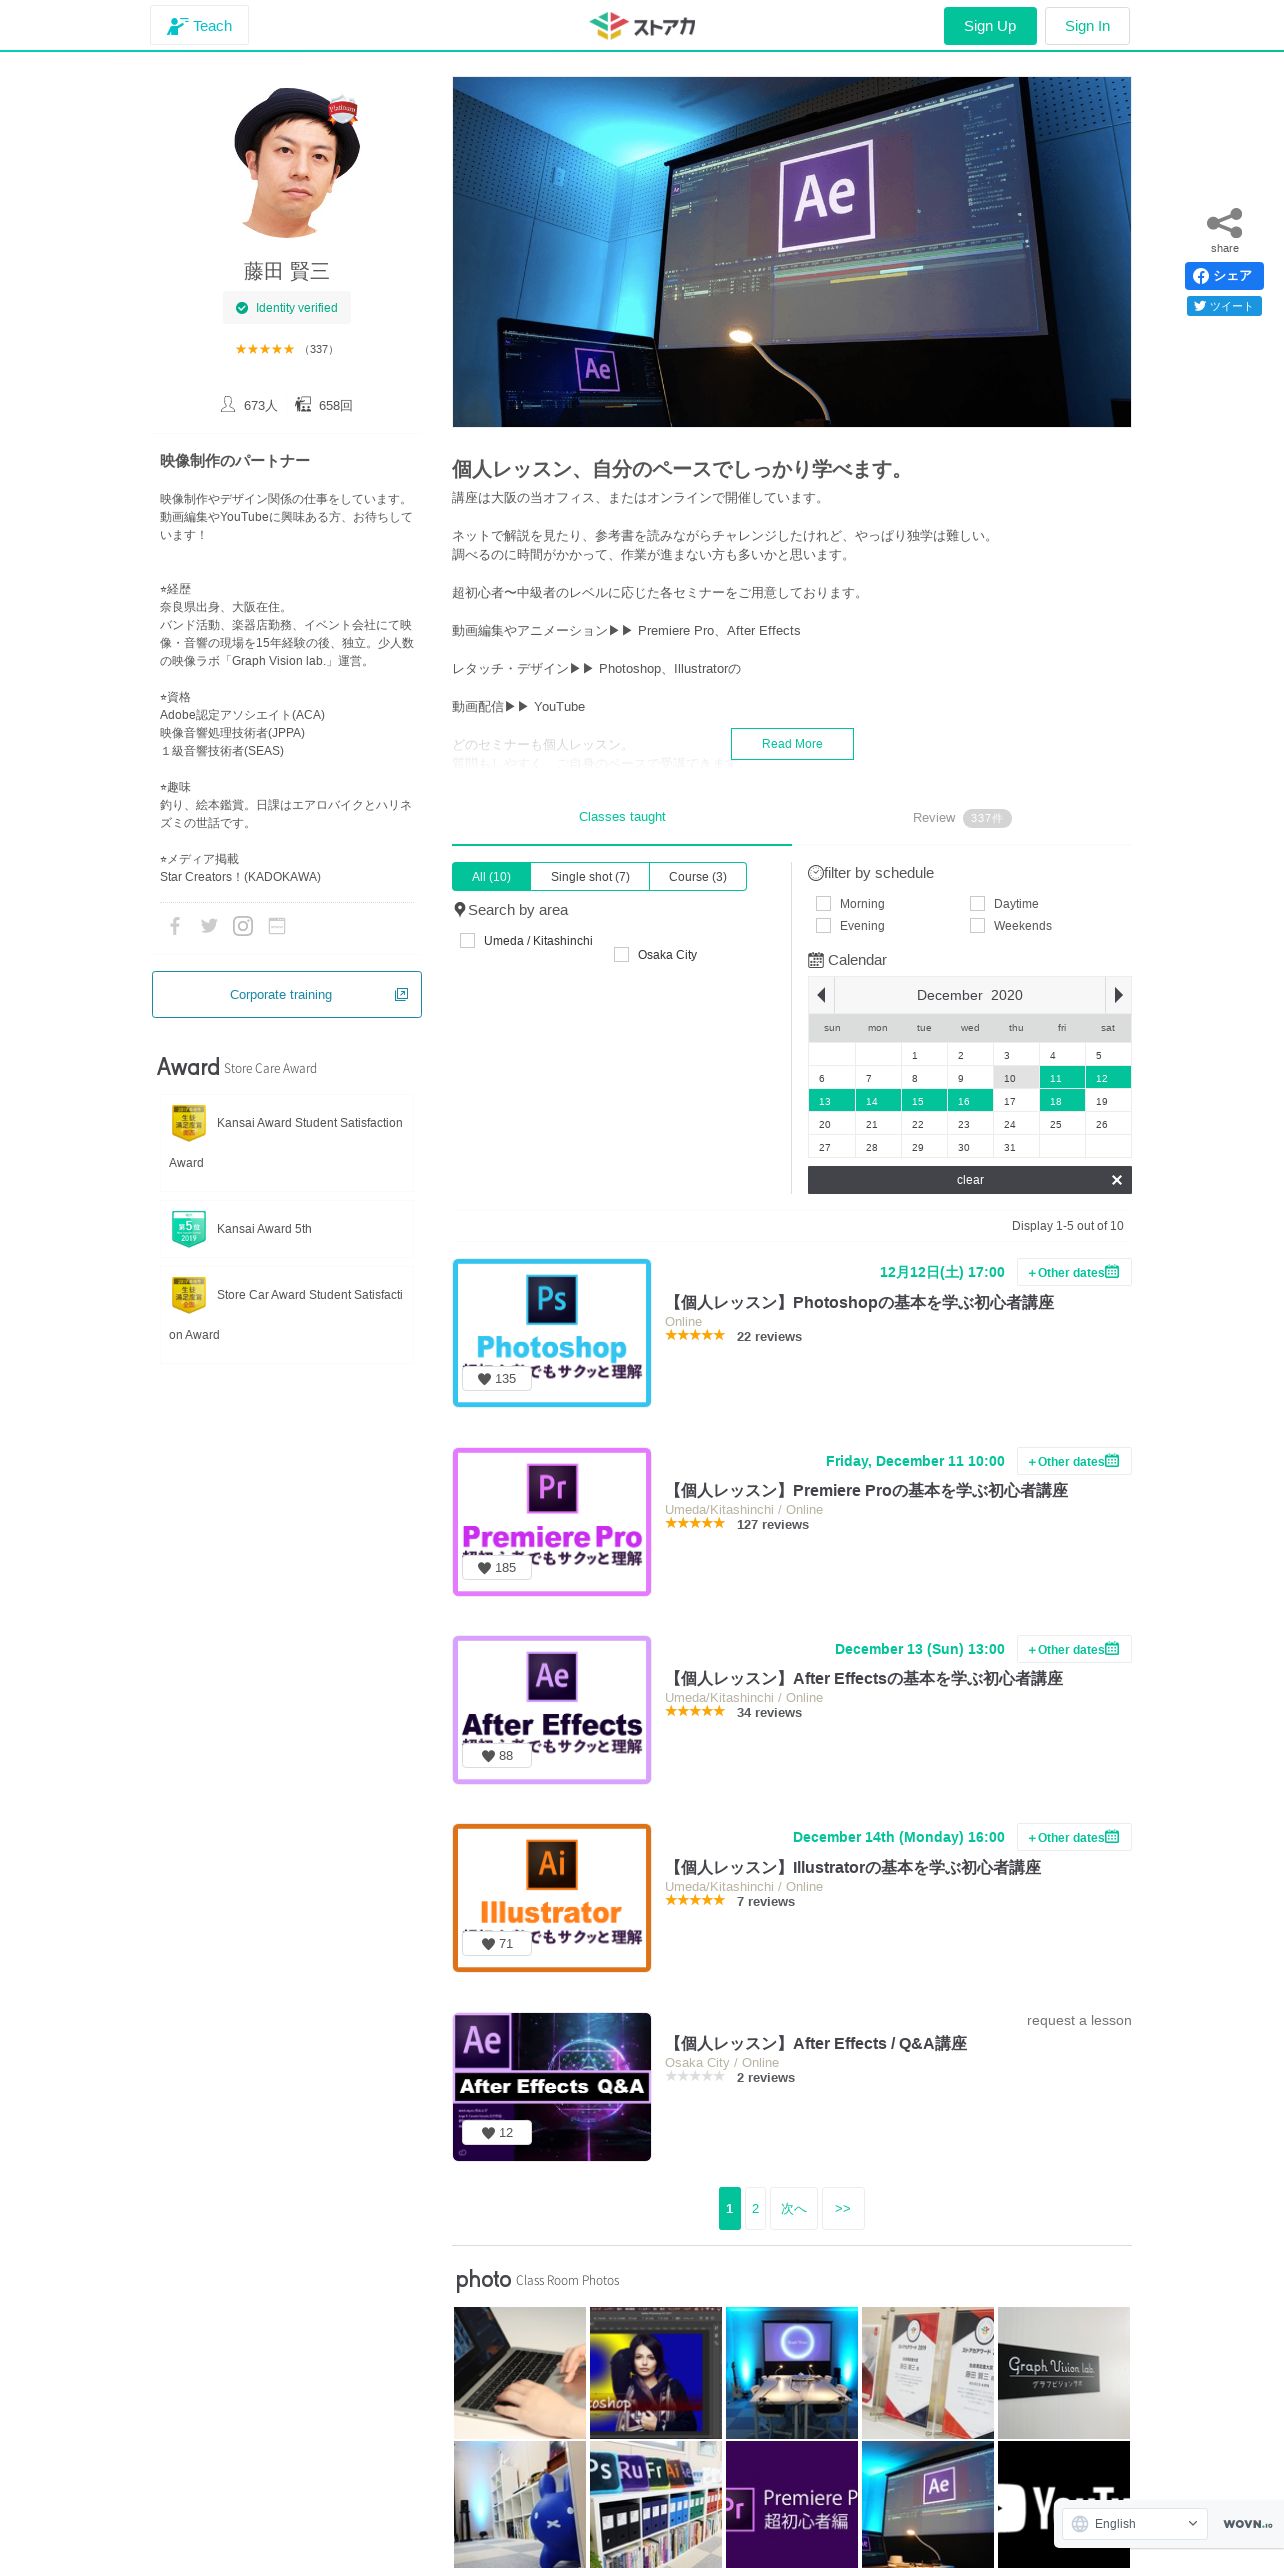Open Other dates for the Illustrator class
This screenshot has height=2568, width=1284.
tap(1074, 1838)
